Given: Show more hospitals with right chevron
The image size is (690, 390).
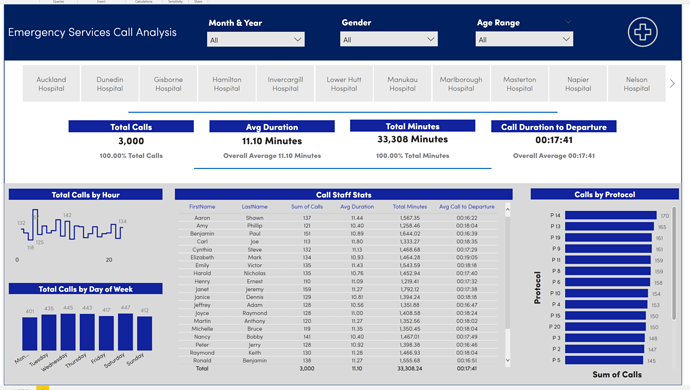Looking at the screenshot, I should 672,84.
